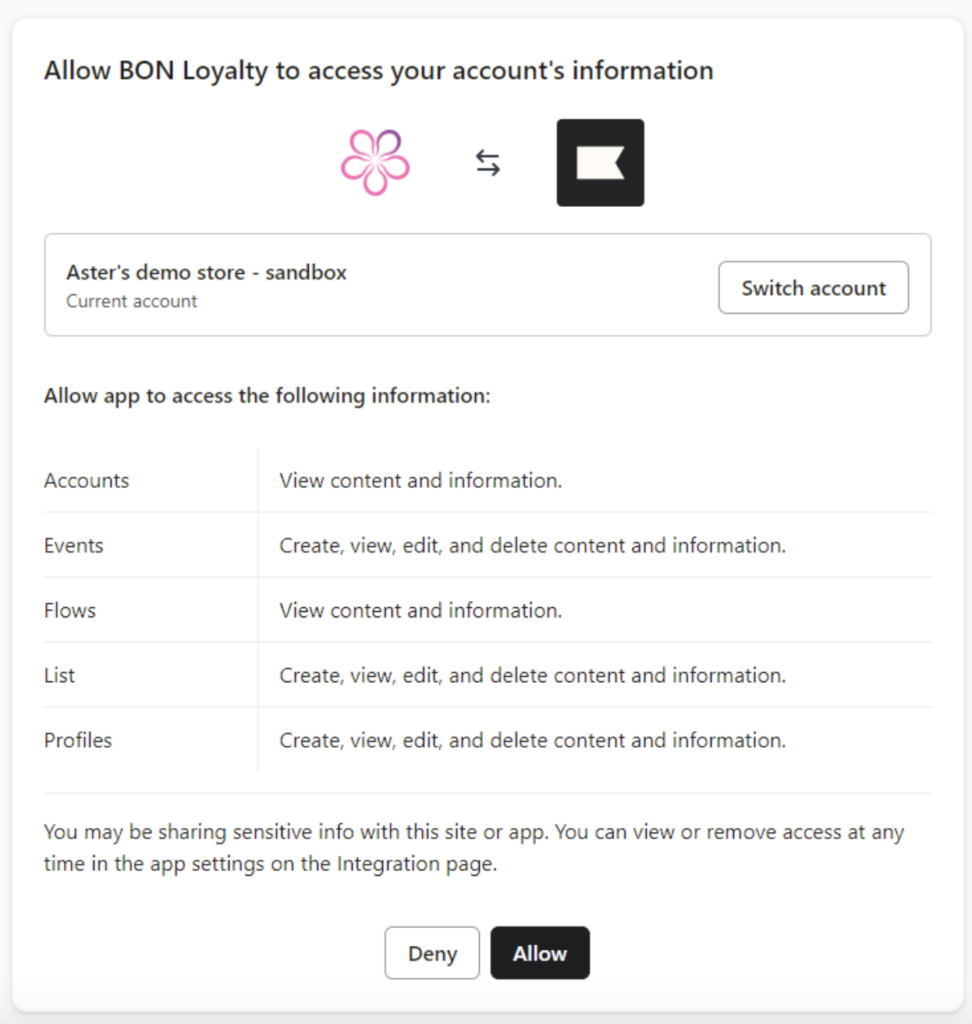Select the Profiles permission row label
The width and height of the screenshot is (972, 1024).
[x=78, y=740]
